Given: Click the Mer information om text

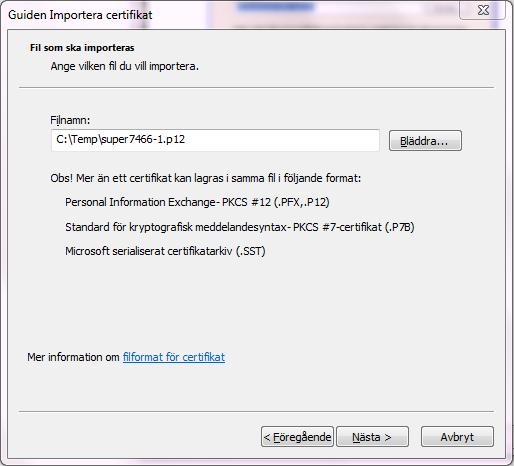Looking at the screenshot, I should (x=73, y=357).
